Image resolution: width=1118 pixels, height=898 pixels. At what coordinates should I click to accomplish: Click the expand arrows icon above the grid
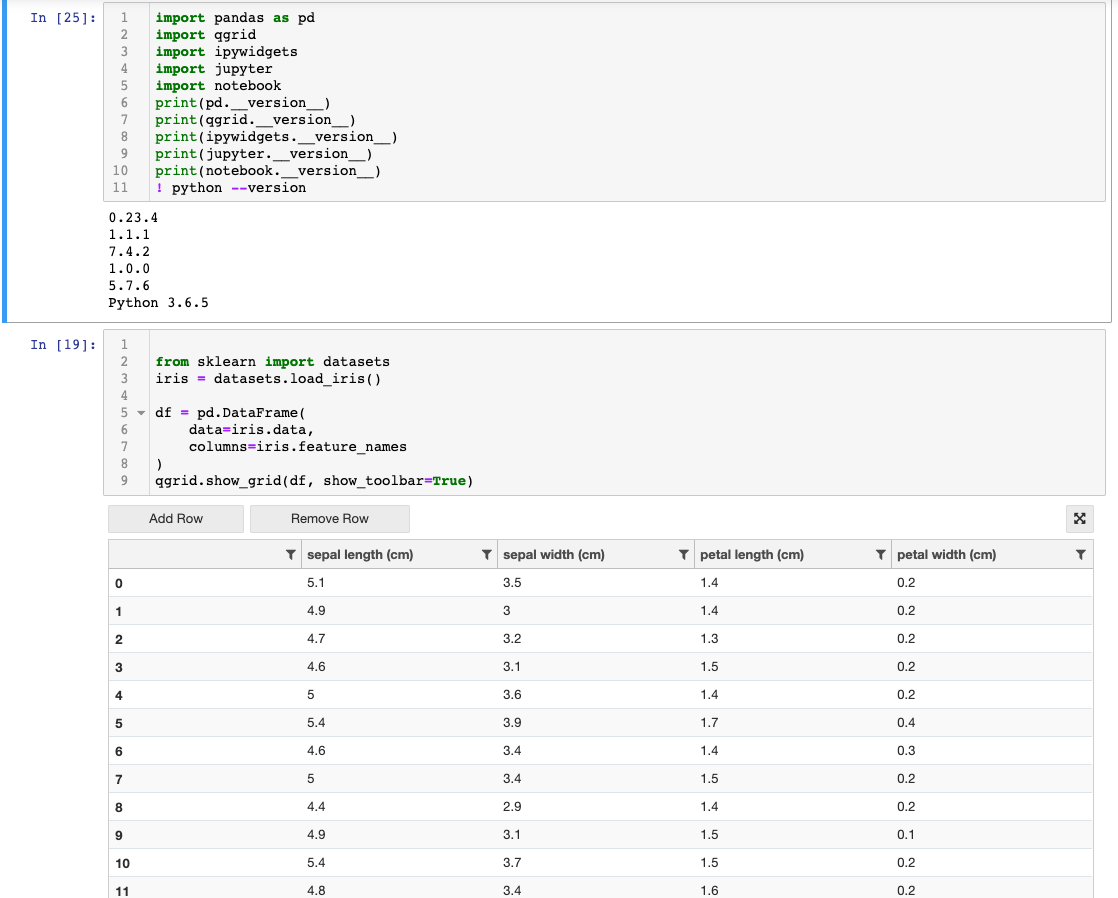(x=1079, y=519)
